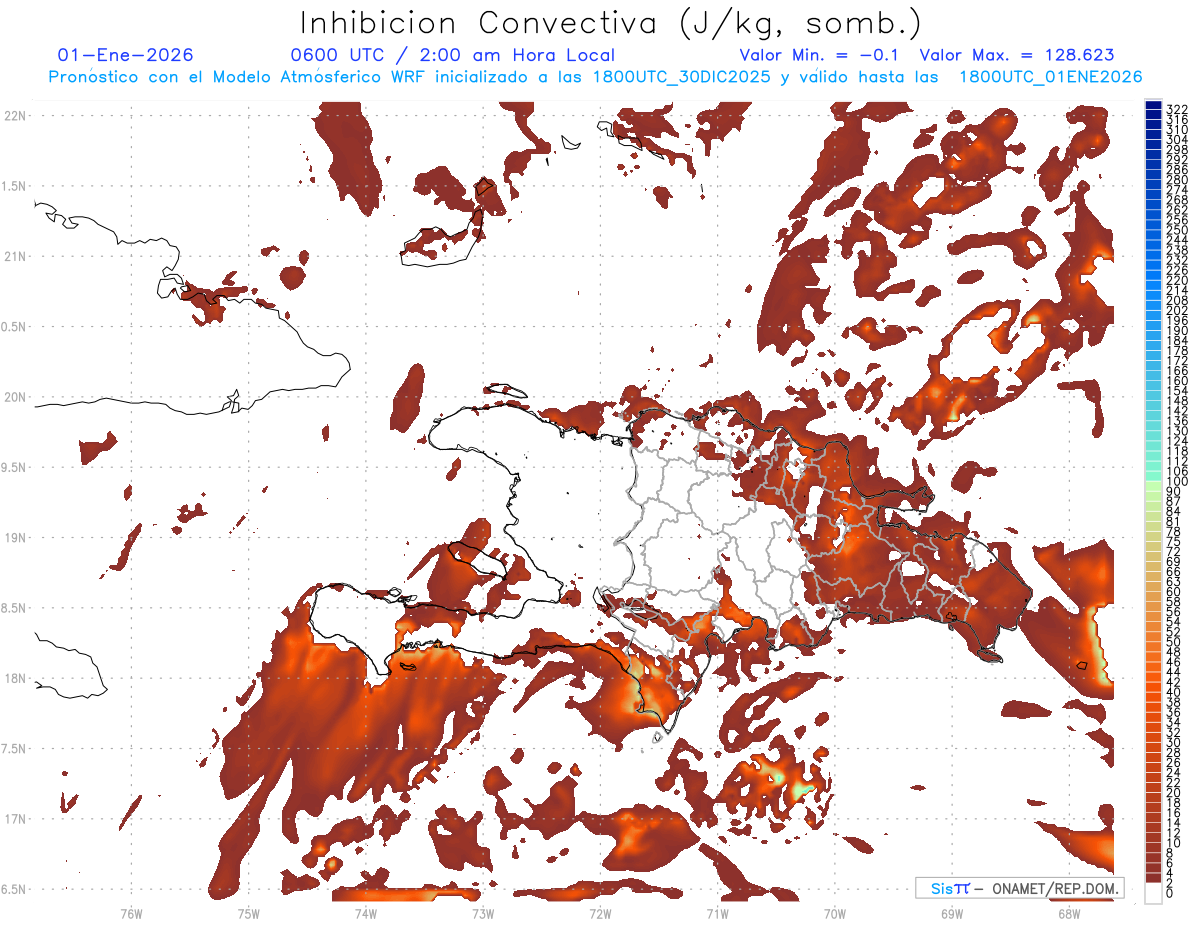Click the pale green swatch beside 100
1200x927 pixels.
1153,486
